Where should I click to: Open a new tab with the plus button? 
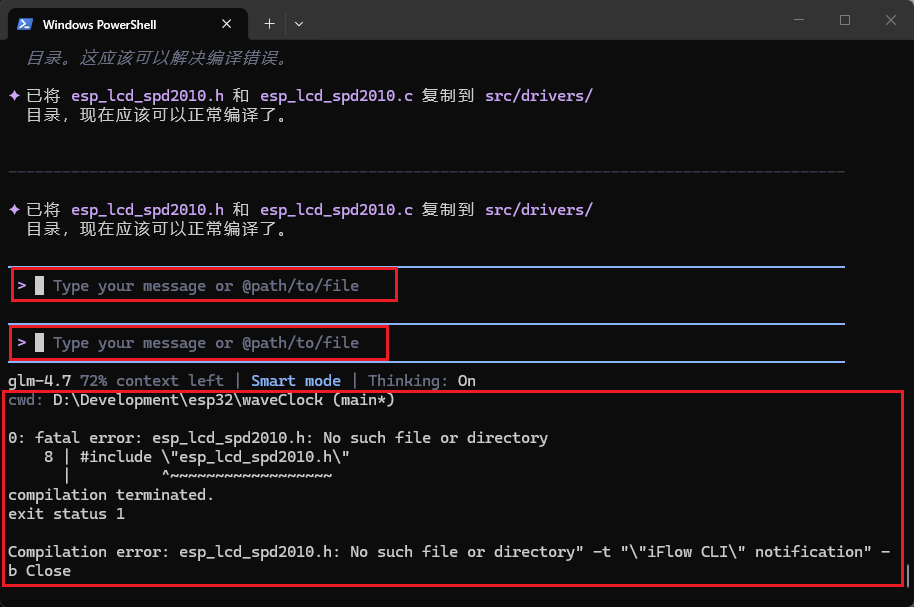click(x=269, y=23)
